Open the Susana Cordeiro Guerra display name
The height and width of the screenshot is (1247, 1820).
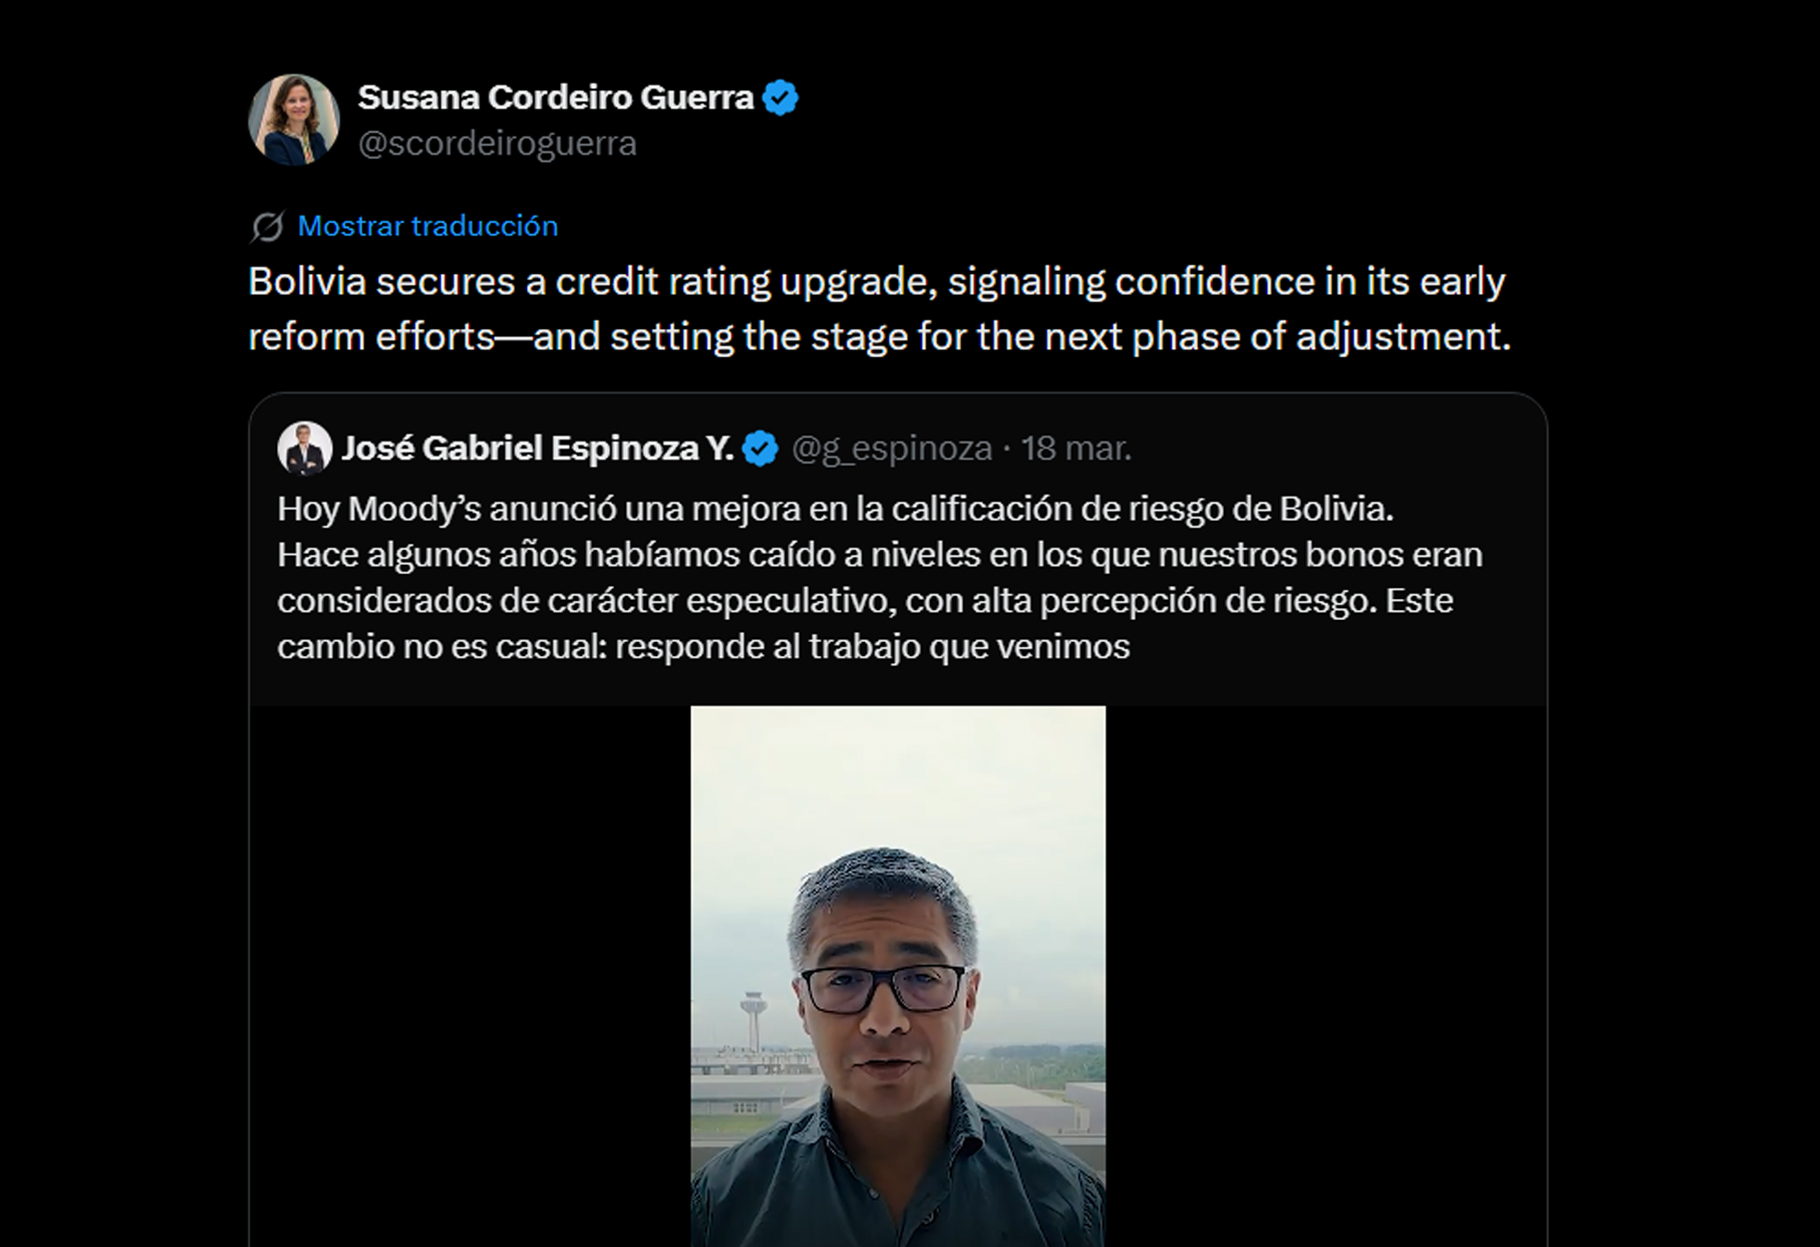point(555,98)
